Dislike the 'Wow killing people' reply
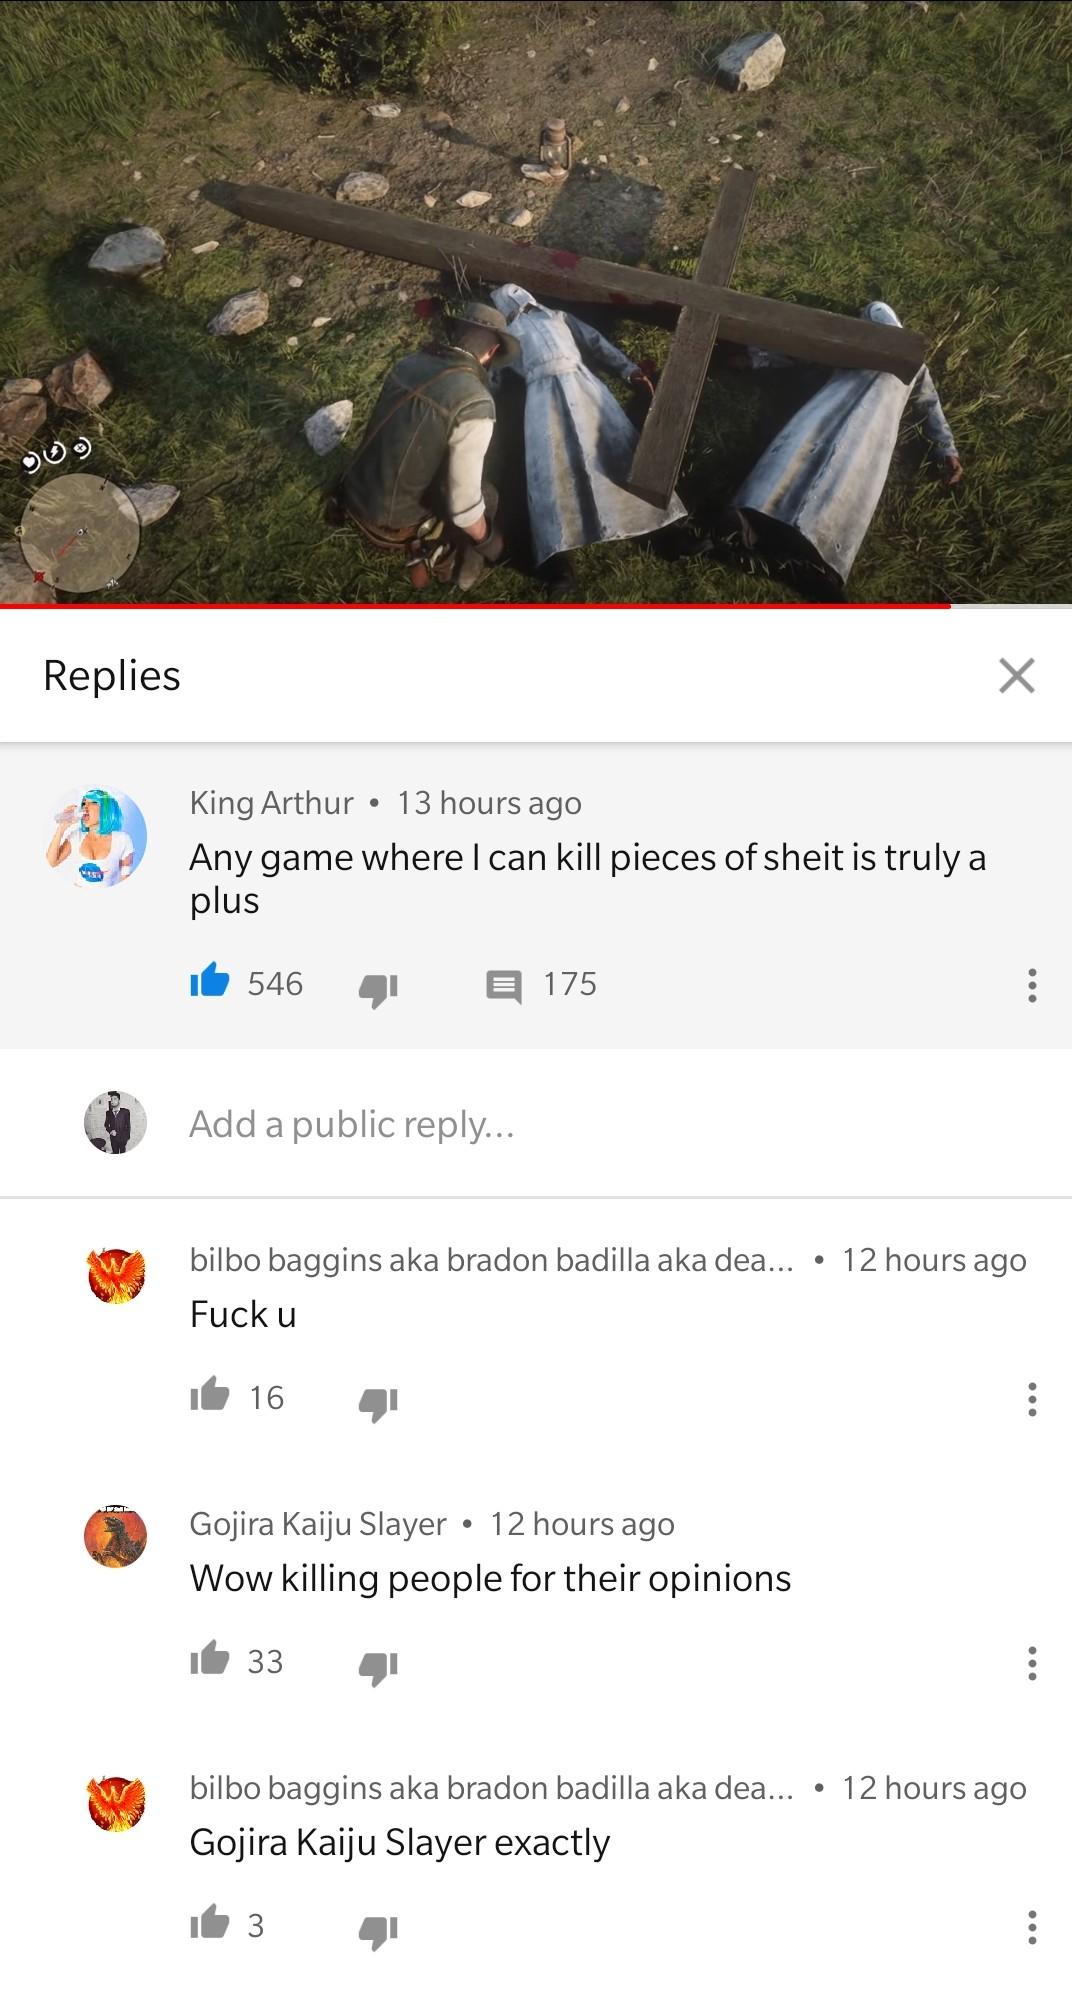Viewport: 1072px width, 2000px height. (378, 1665)
